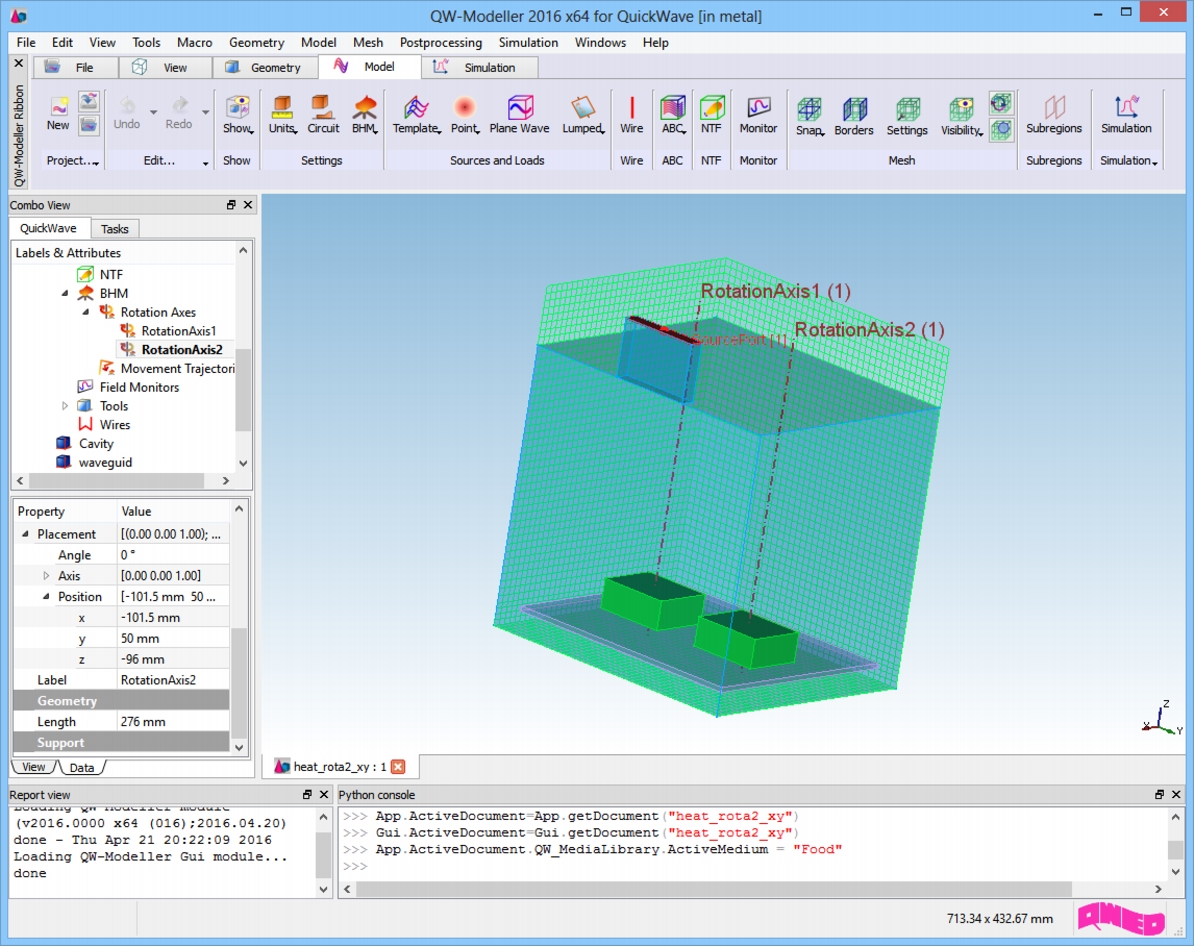Switch to the View ribbon tab
Viewport: 1196px width, 948px height.
tap(165, 67)
